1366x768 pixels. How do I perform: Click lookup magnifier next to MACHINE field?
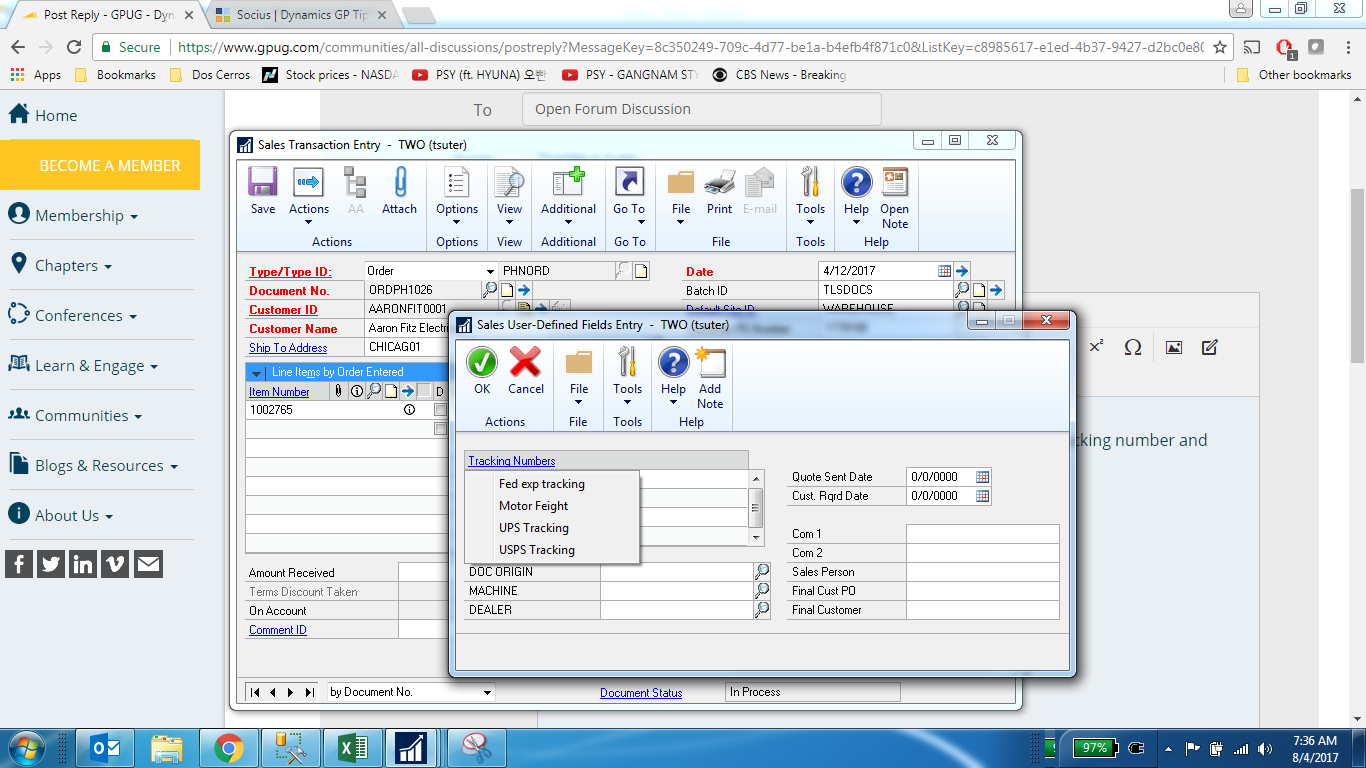tap(762, 591)
